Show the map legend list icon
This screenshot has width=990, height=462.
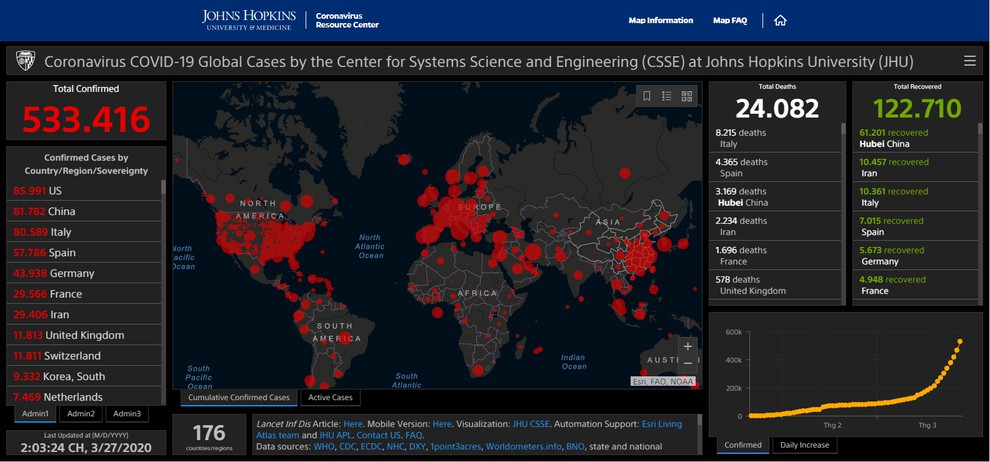[x=667, y=96]
